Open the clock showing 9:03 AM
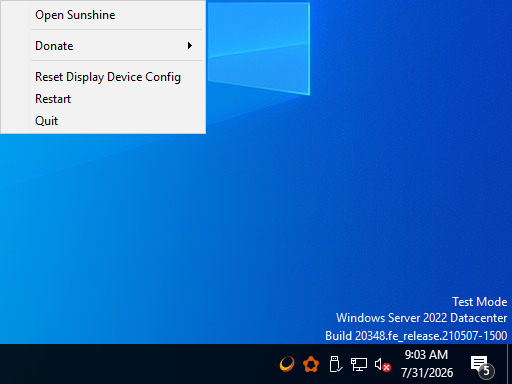 coord(427,364)
